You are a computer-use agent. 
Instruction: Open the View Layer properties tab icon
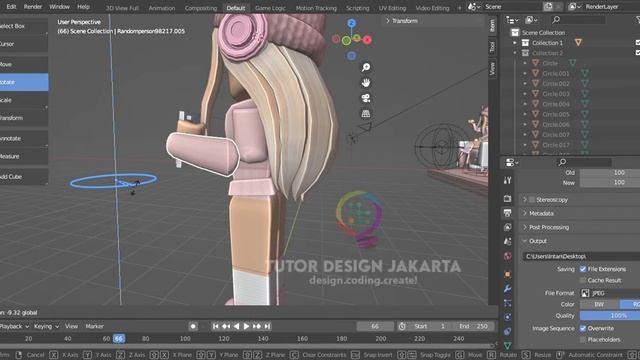point(508,227)
